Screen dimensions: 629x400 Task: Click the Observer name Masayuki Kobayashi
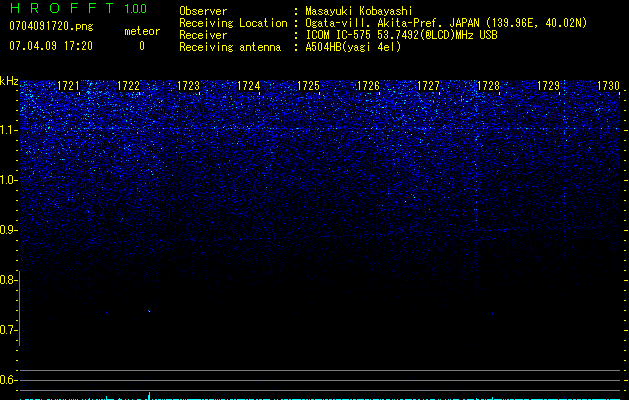tap(359, 11)
